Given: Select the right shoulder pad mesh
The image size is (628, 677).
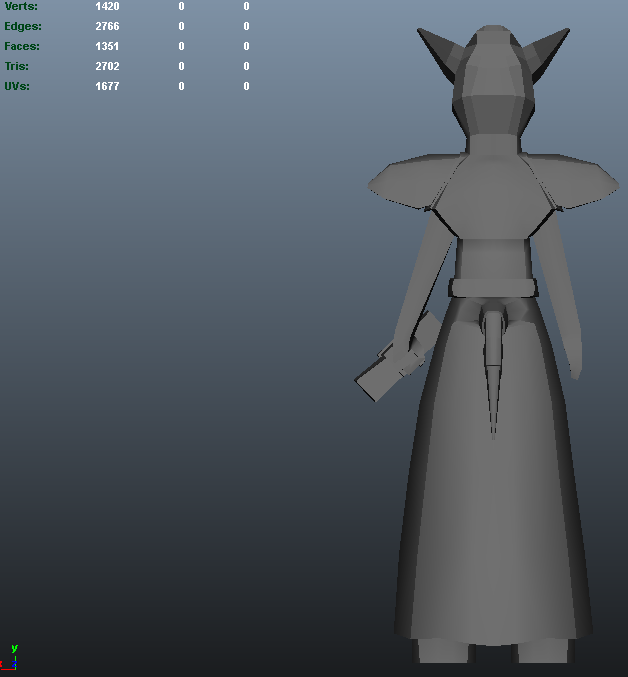Looking at the screenshot, I should point(576,181).
